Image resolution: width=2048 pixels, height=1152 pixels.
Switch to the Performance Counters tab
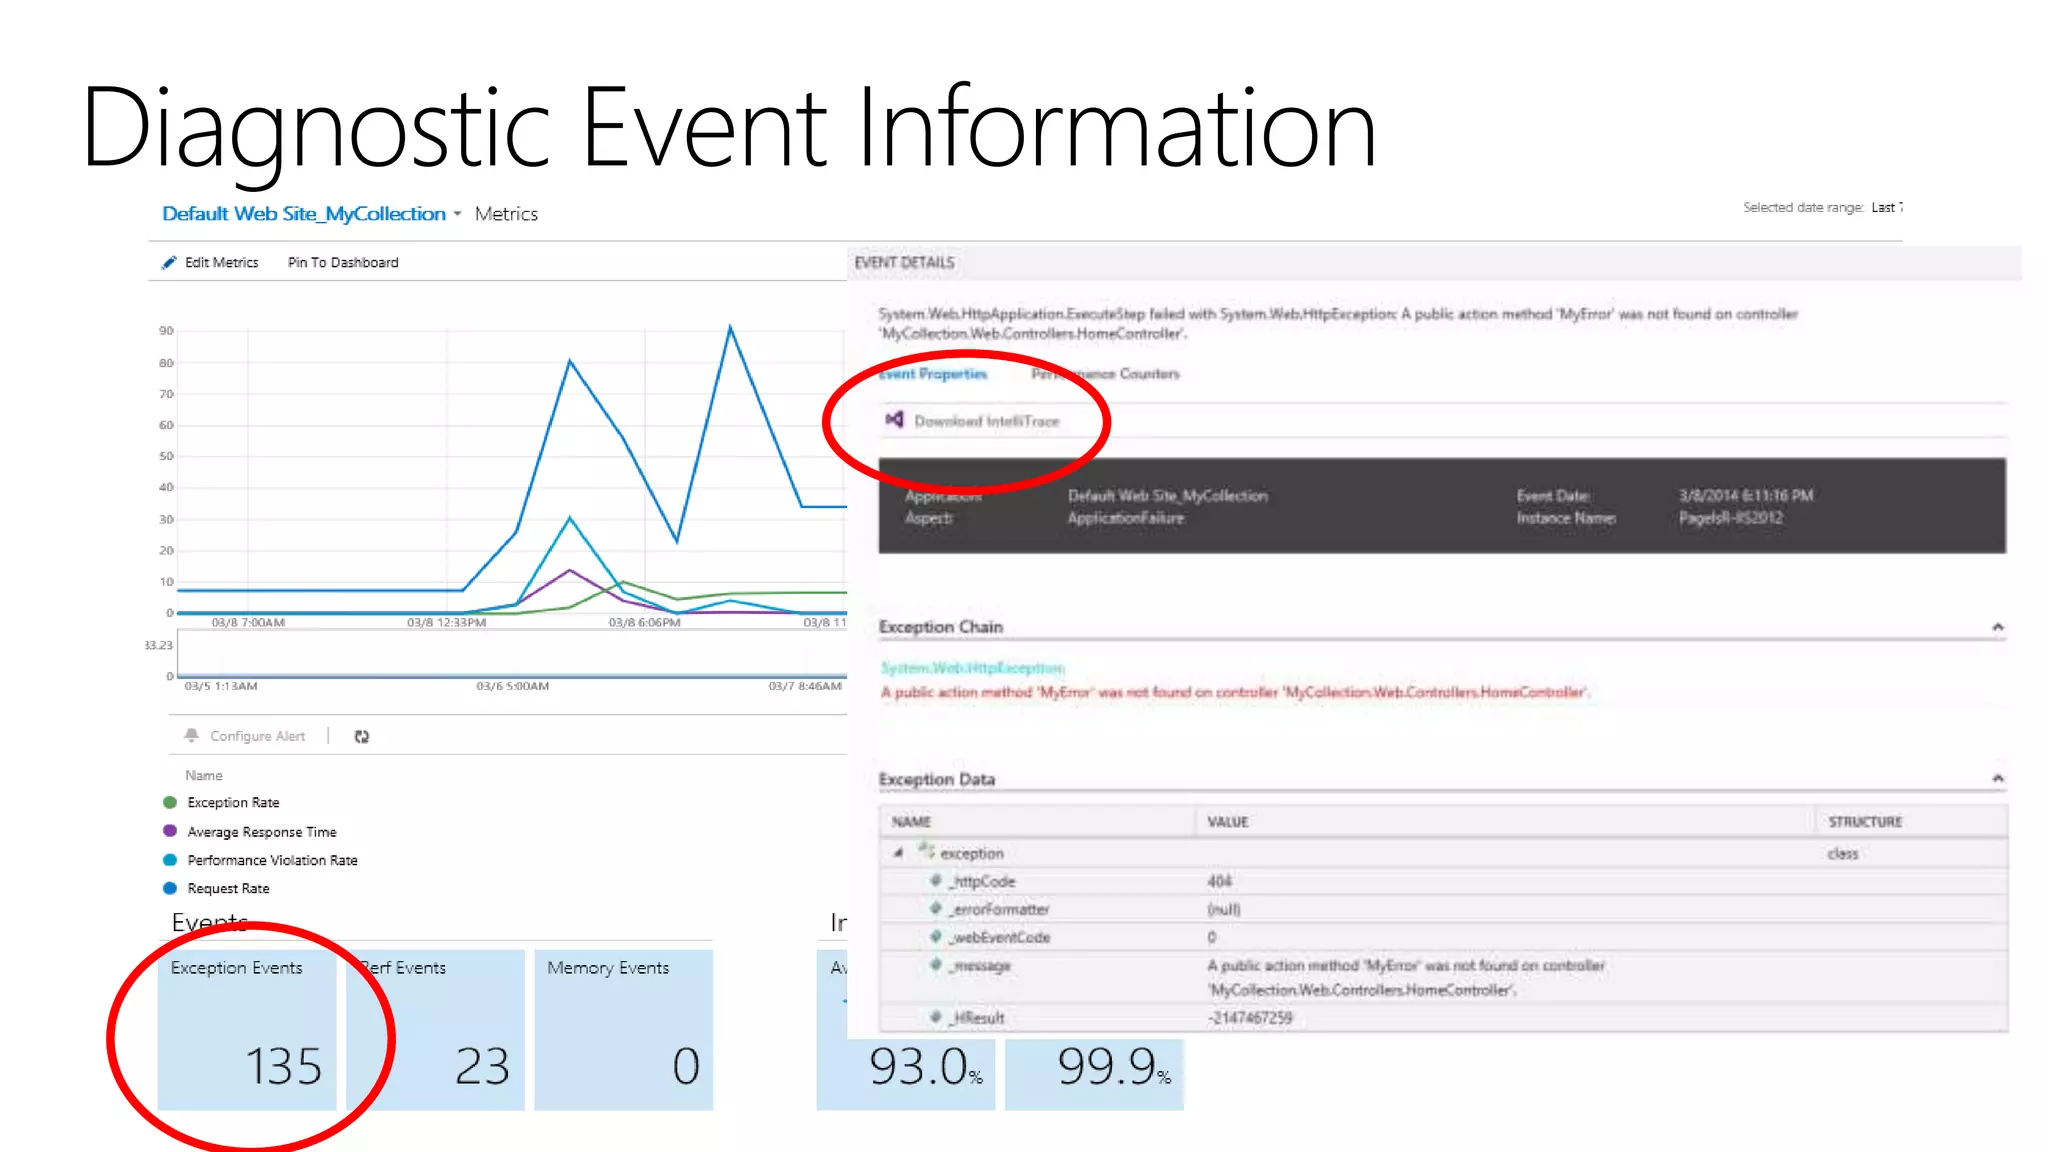(x=1105, y=374)
